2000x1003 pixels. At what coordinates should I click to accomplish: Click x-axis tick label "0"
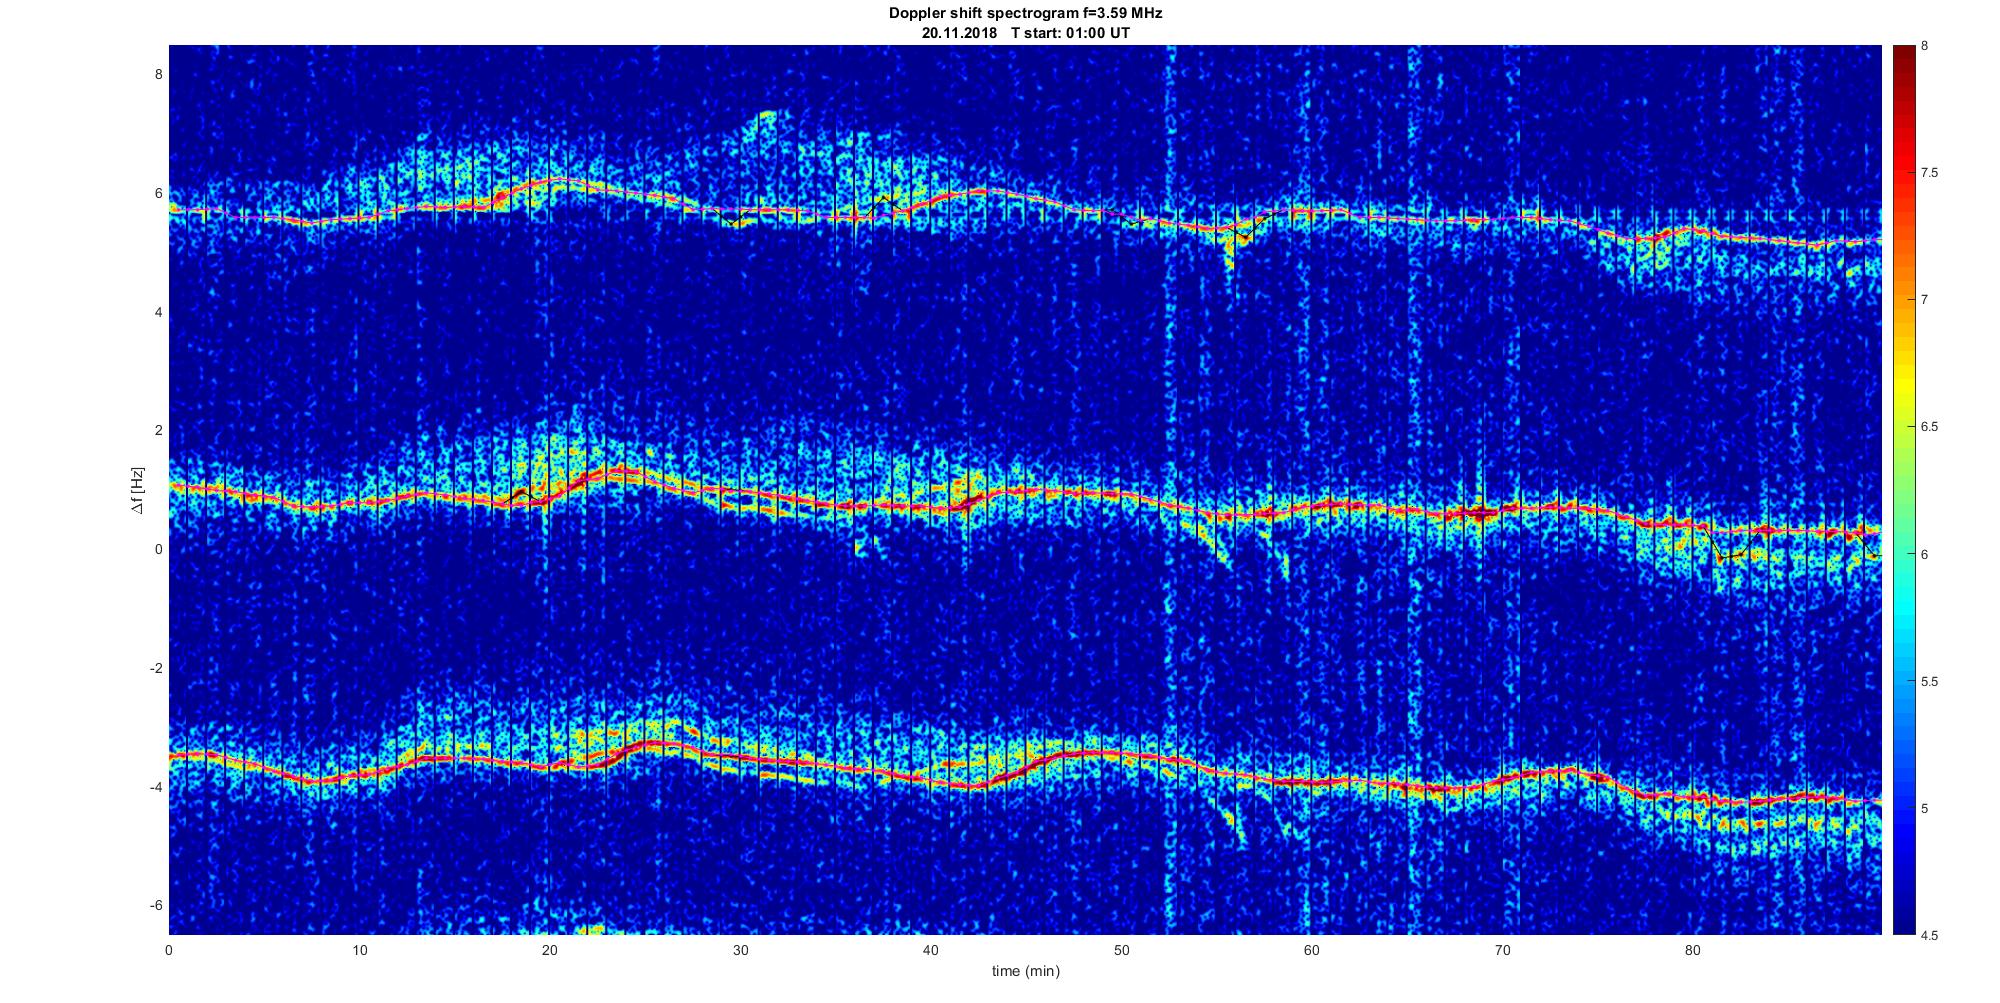point(169,950)
